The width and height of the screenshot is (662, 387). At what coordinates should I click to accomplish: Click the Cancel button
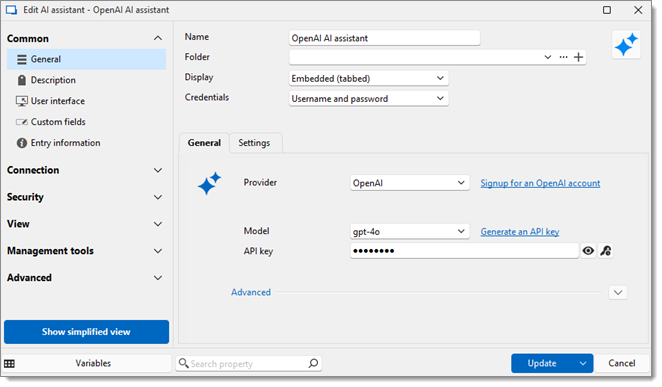621,363
